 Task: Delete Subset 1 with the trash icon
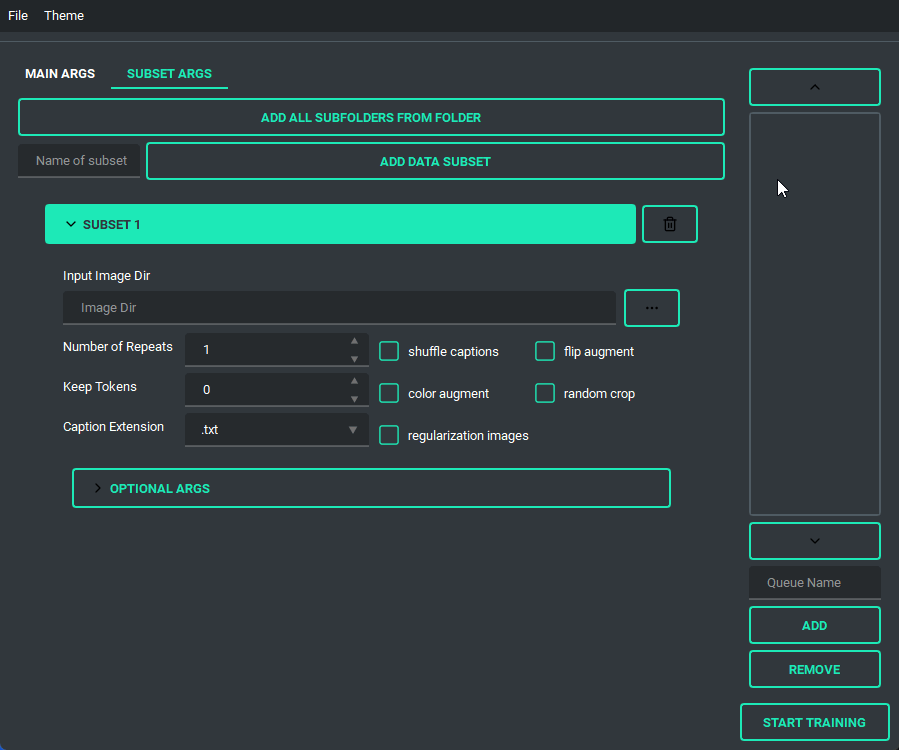click(x=670, y=224)
